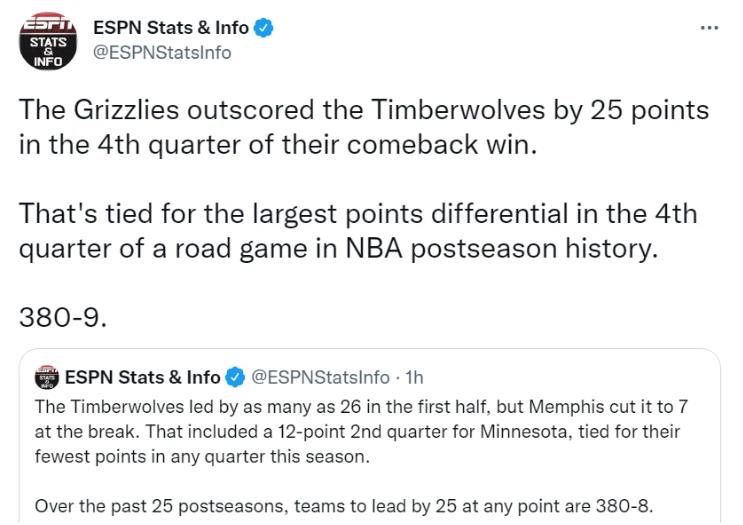The width and height of the screenshot is (743, 525).
Task: Click the verified badge in quoted tweet
Action: pos(235,378)
